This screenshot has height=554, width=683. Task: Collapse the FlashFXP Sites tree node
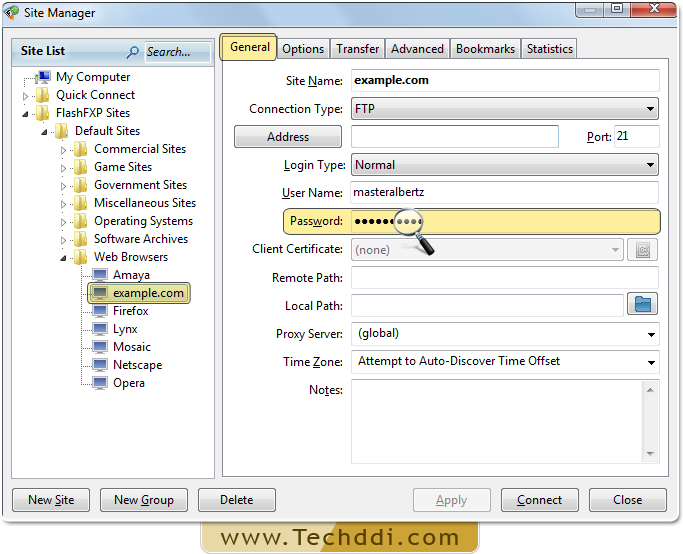(x=25, y=114)
